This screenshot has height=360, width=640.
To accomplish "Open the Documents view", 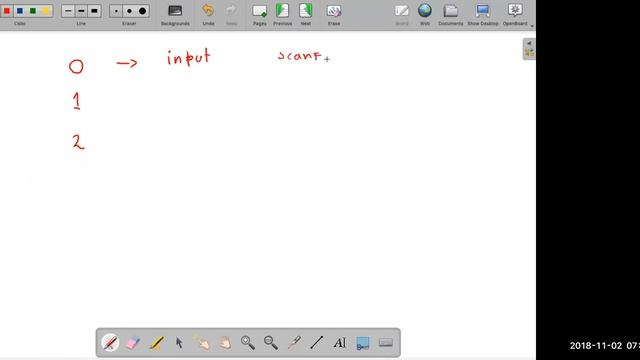I will [451, 14].
